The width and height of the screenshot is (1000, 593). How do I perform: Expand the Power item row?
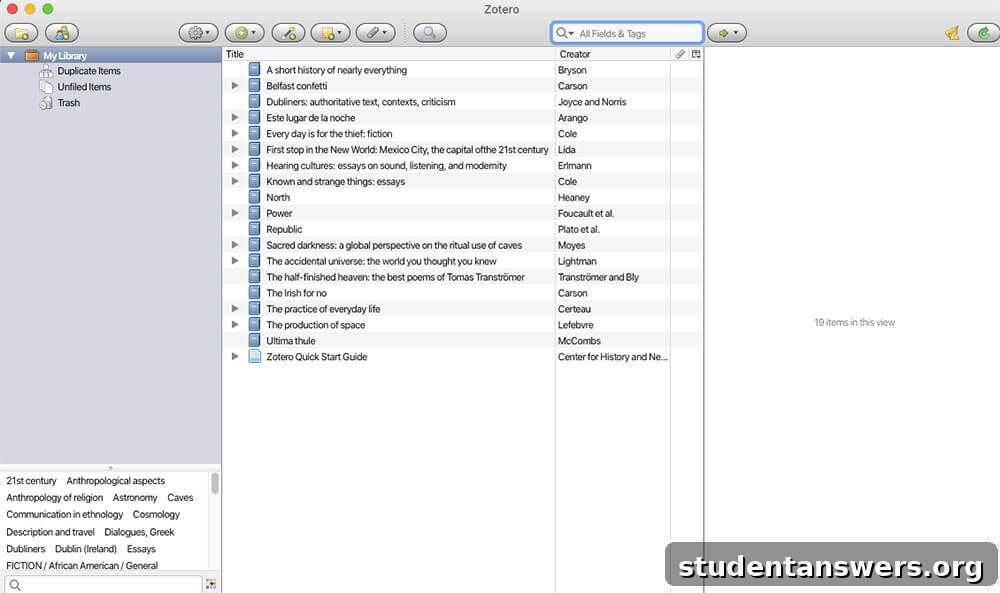(x=235, y=213)
